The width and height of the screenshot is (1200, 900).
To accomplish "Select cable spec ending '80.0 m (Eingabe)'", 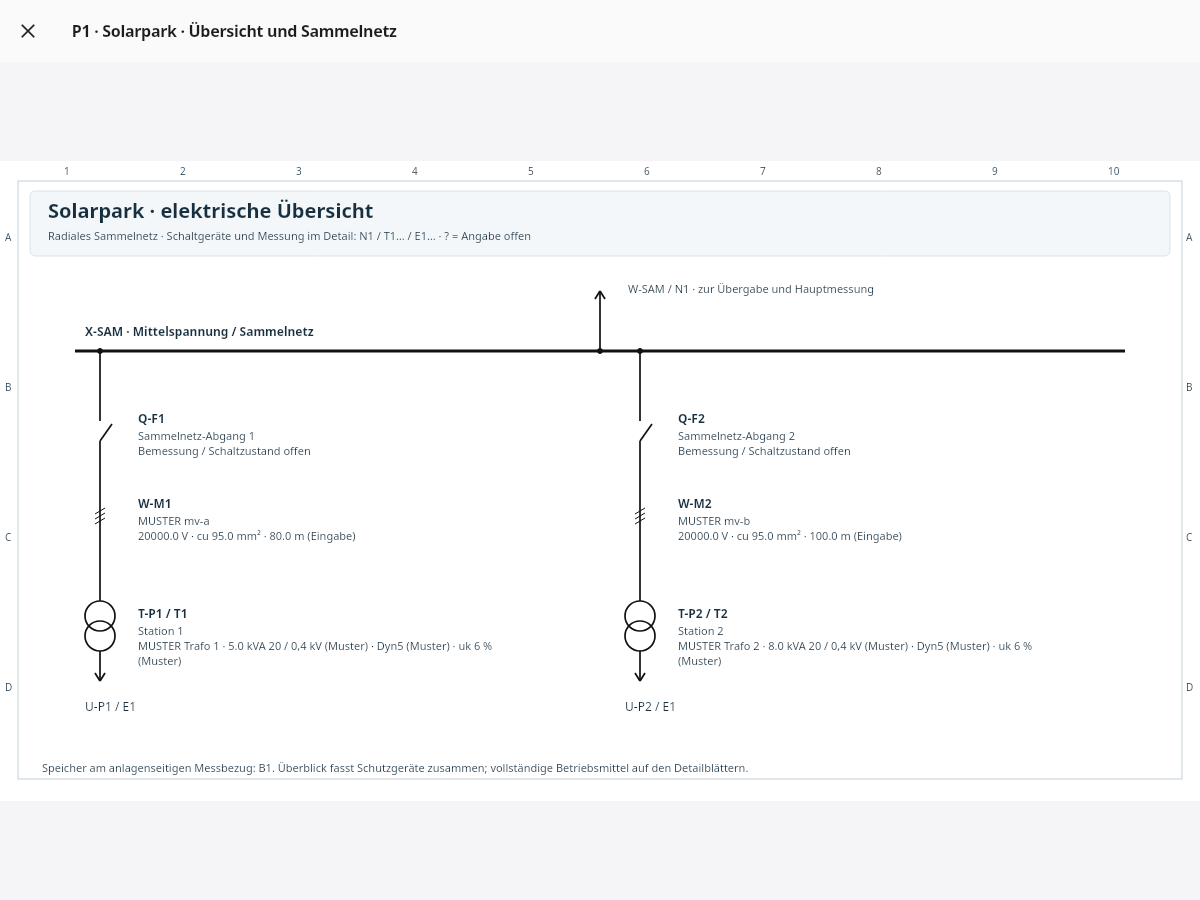I will click(x=247, y=536).
